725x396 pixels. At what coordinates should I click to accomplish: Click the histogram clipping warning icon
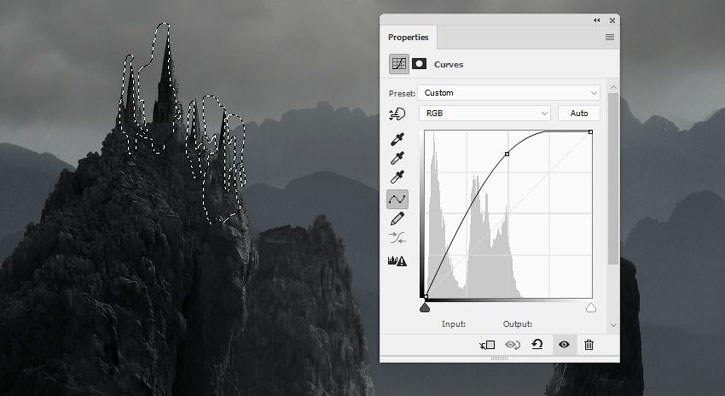[x=397, y=261]
